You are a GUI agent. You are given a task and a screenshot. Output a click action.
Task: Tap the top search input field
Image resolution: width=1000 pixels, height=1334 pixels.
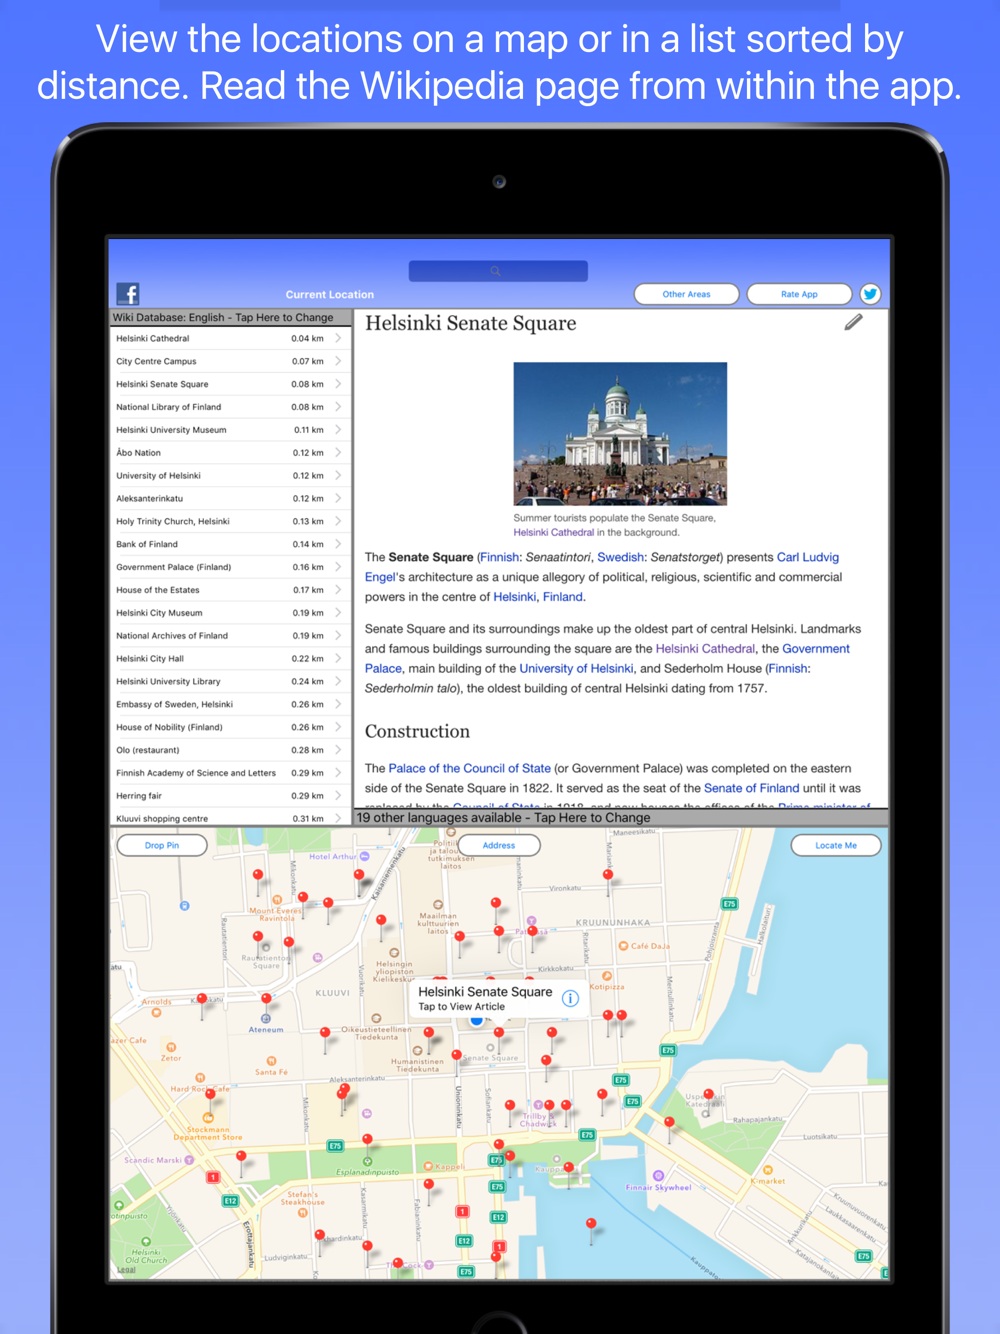pyautogui.click(x=498, y=271)
